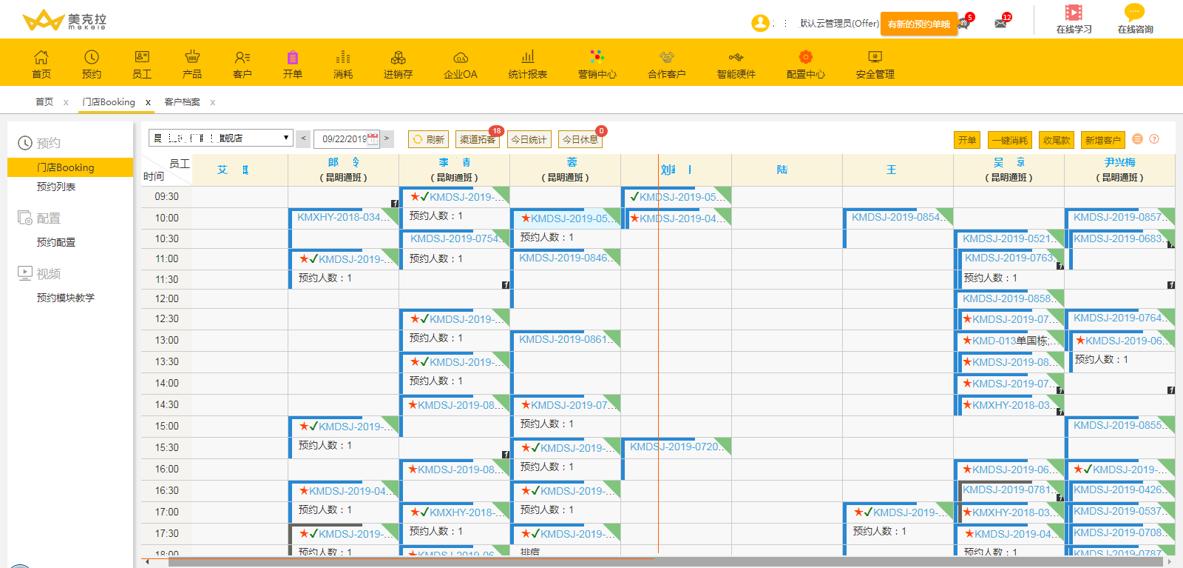Select 预约列表 in the sidebar
1183x568 pixels.
point(56,187)
